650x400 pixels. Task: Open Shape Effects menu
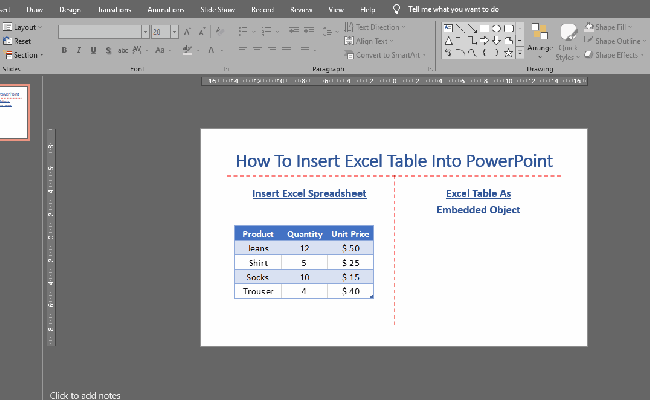pyautogui.click(x=614, y=55)
